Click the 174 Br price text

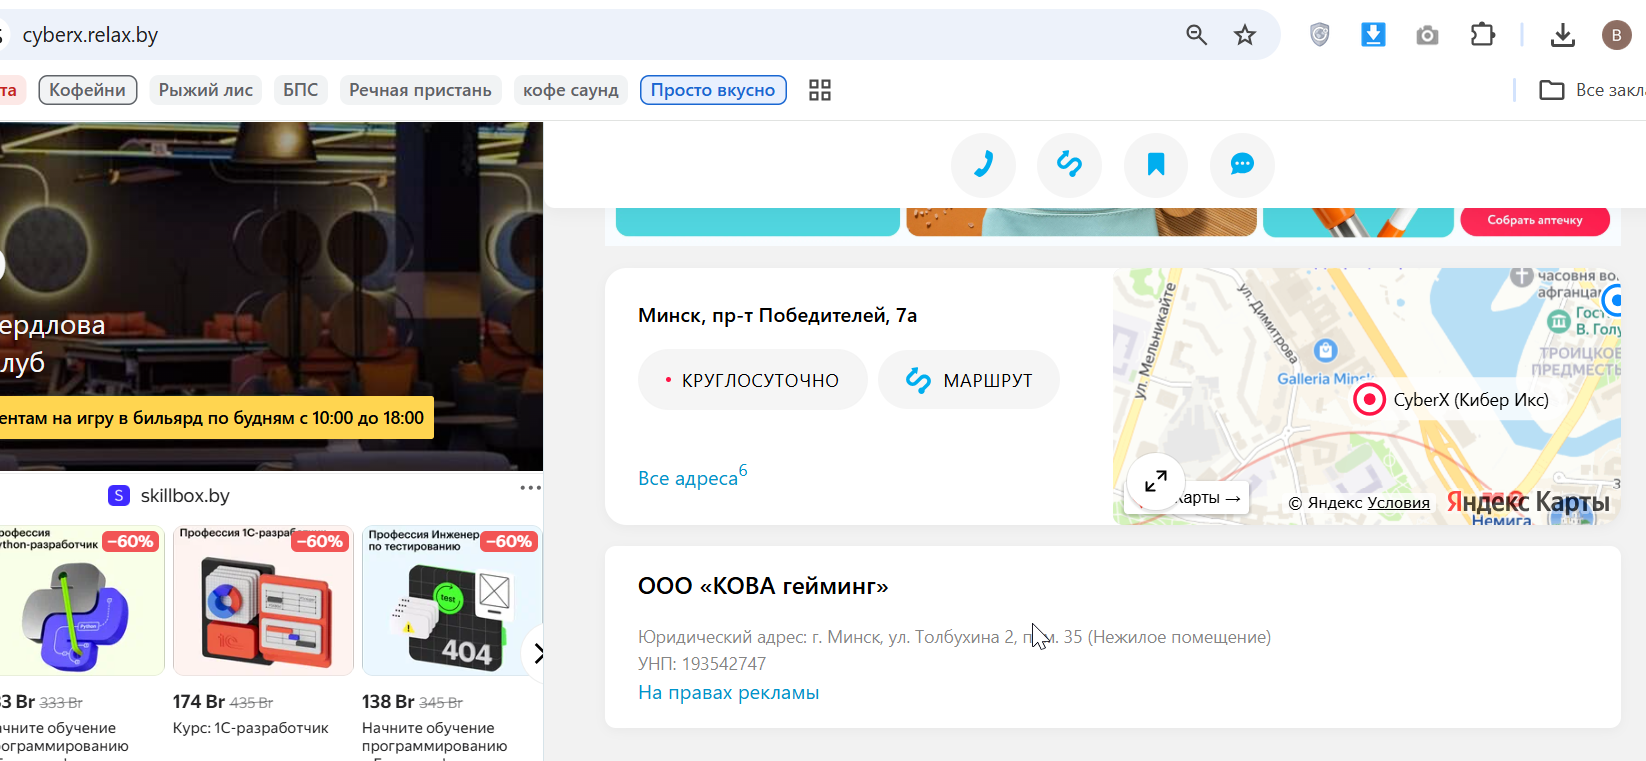[x=199, y=702]
